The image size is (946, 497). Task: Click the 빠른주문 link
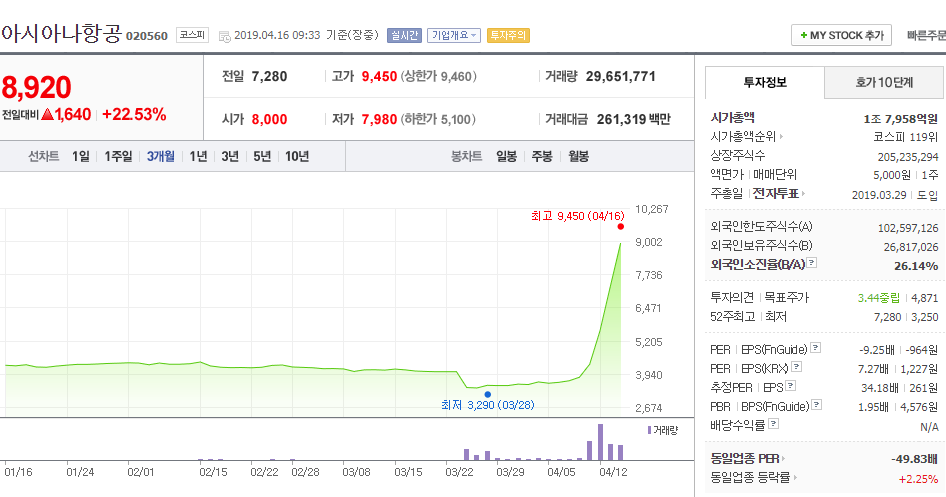(926, 36)
